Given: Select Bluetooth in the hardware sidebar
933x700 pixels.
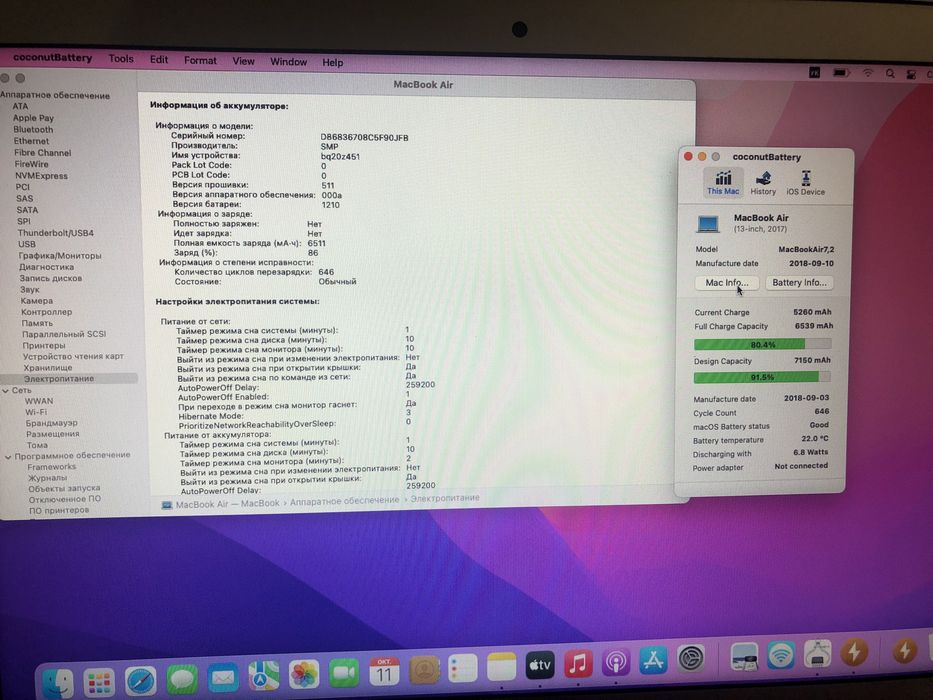Looking at the screenshot, I should pyautogui.click(x=33, y=129).
